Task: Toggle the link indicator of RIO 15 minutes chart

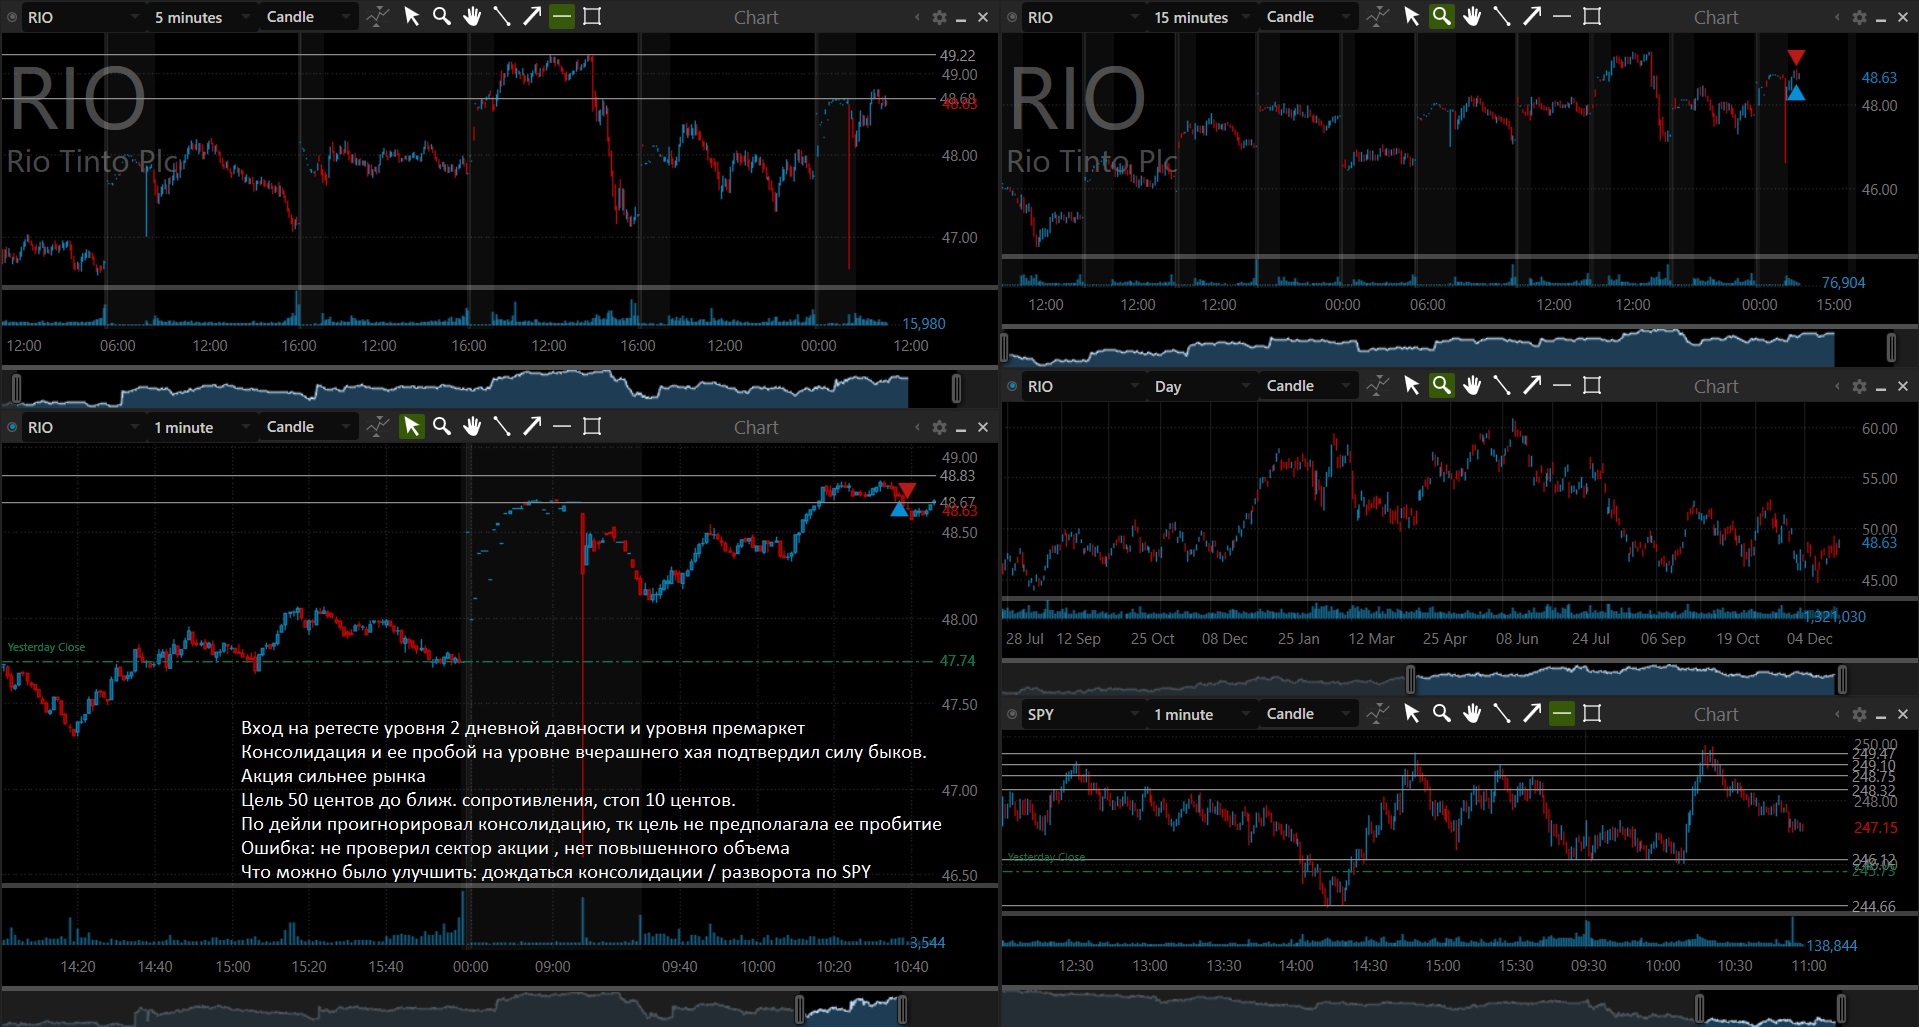Action: tap(1013, 17)
